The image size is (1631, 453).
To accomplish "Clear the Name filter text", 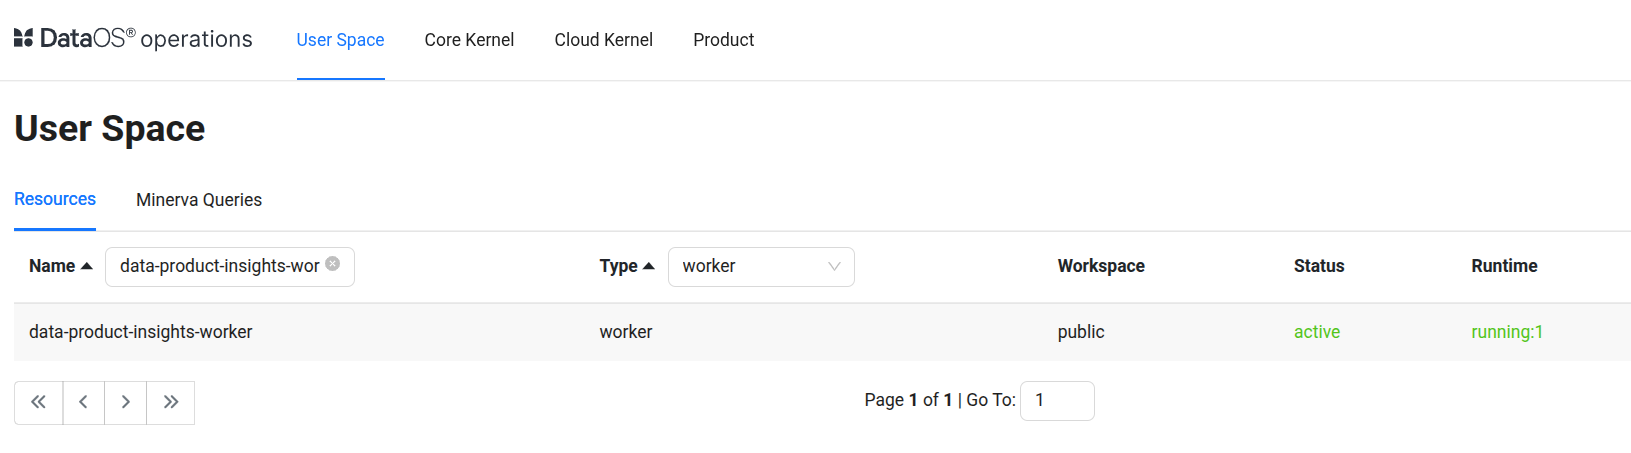I will click(x=333, y=264).
